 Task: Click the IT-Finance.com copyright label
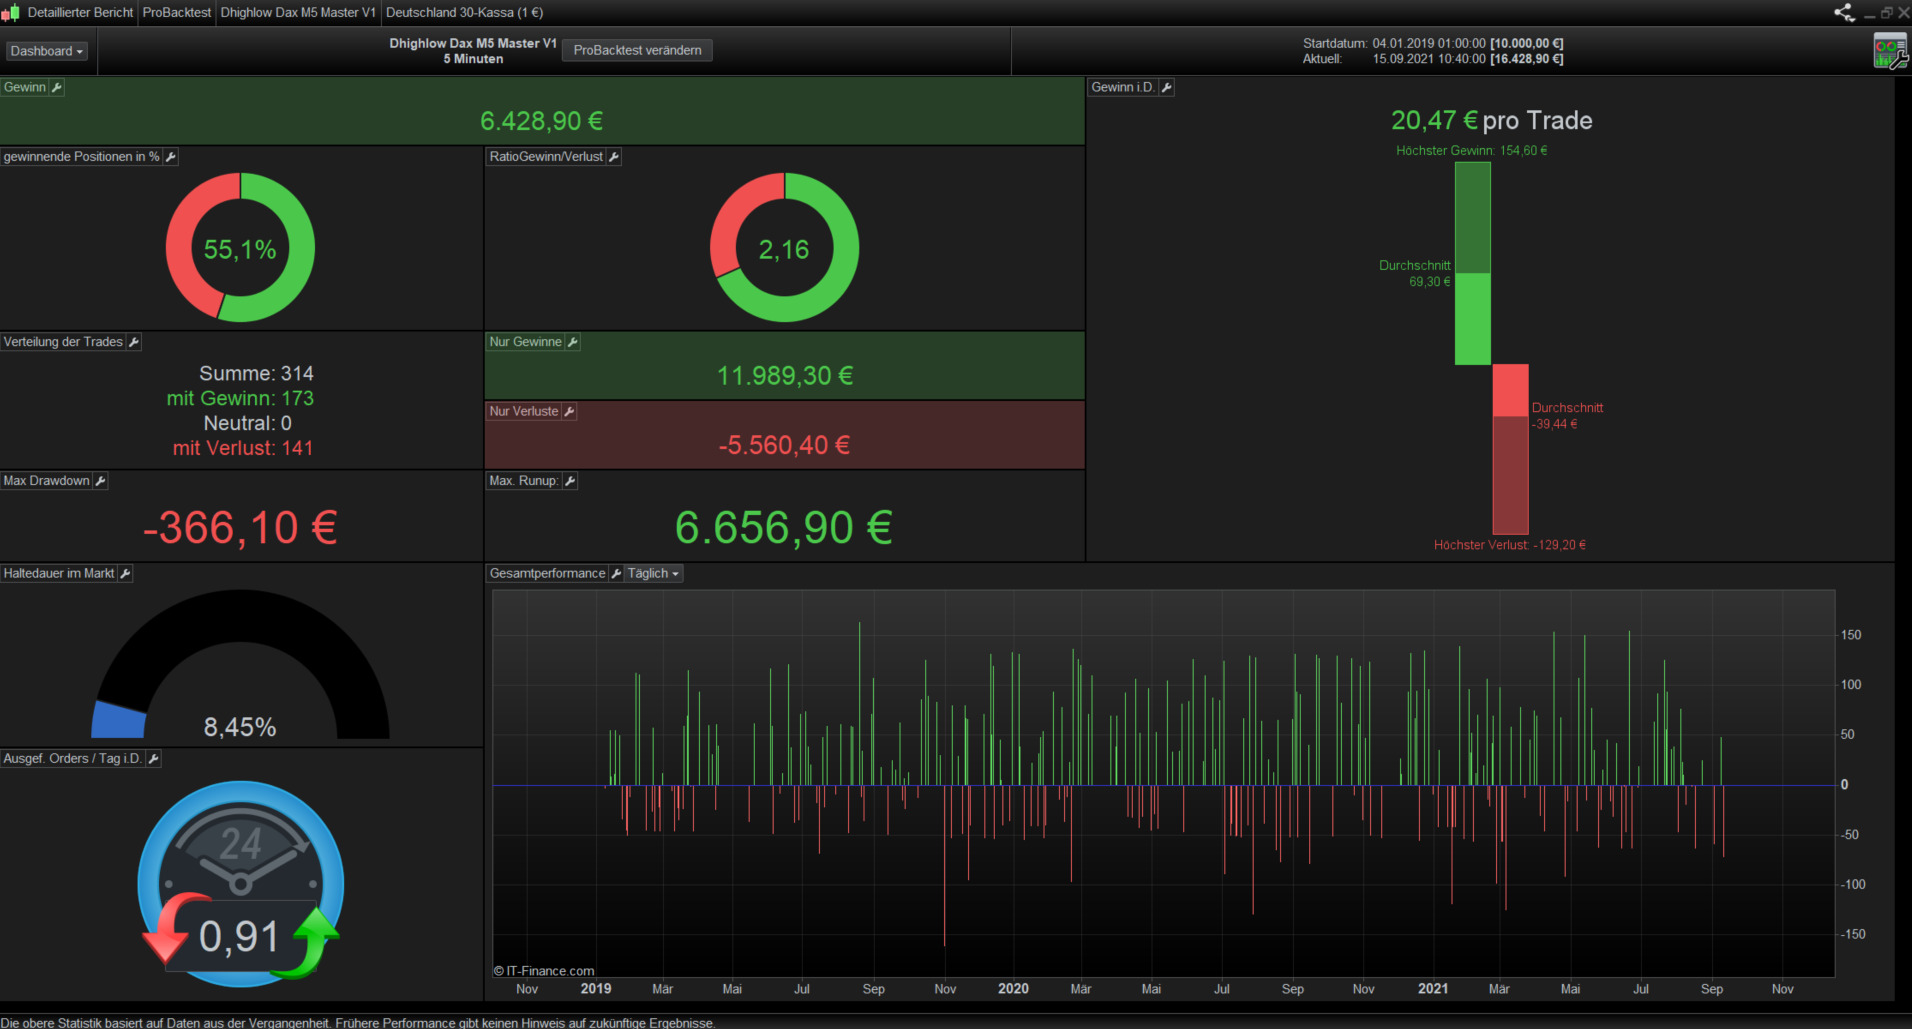544,971
